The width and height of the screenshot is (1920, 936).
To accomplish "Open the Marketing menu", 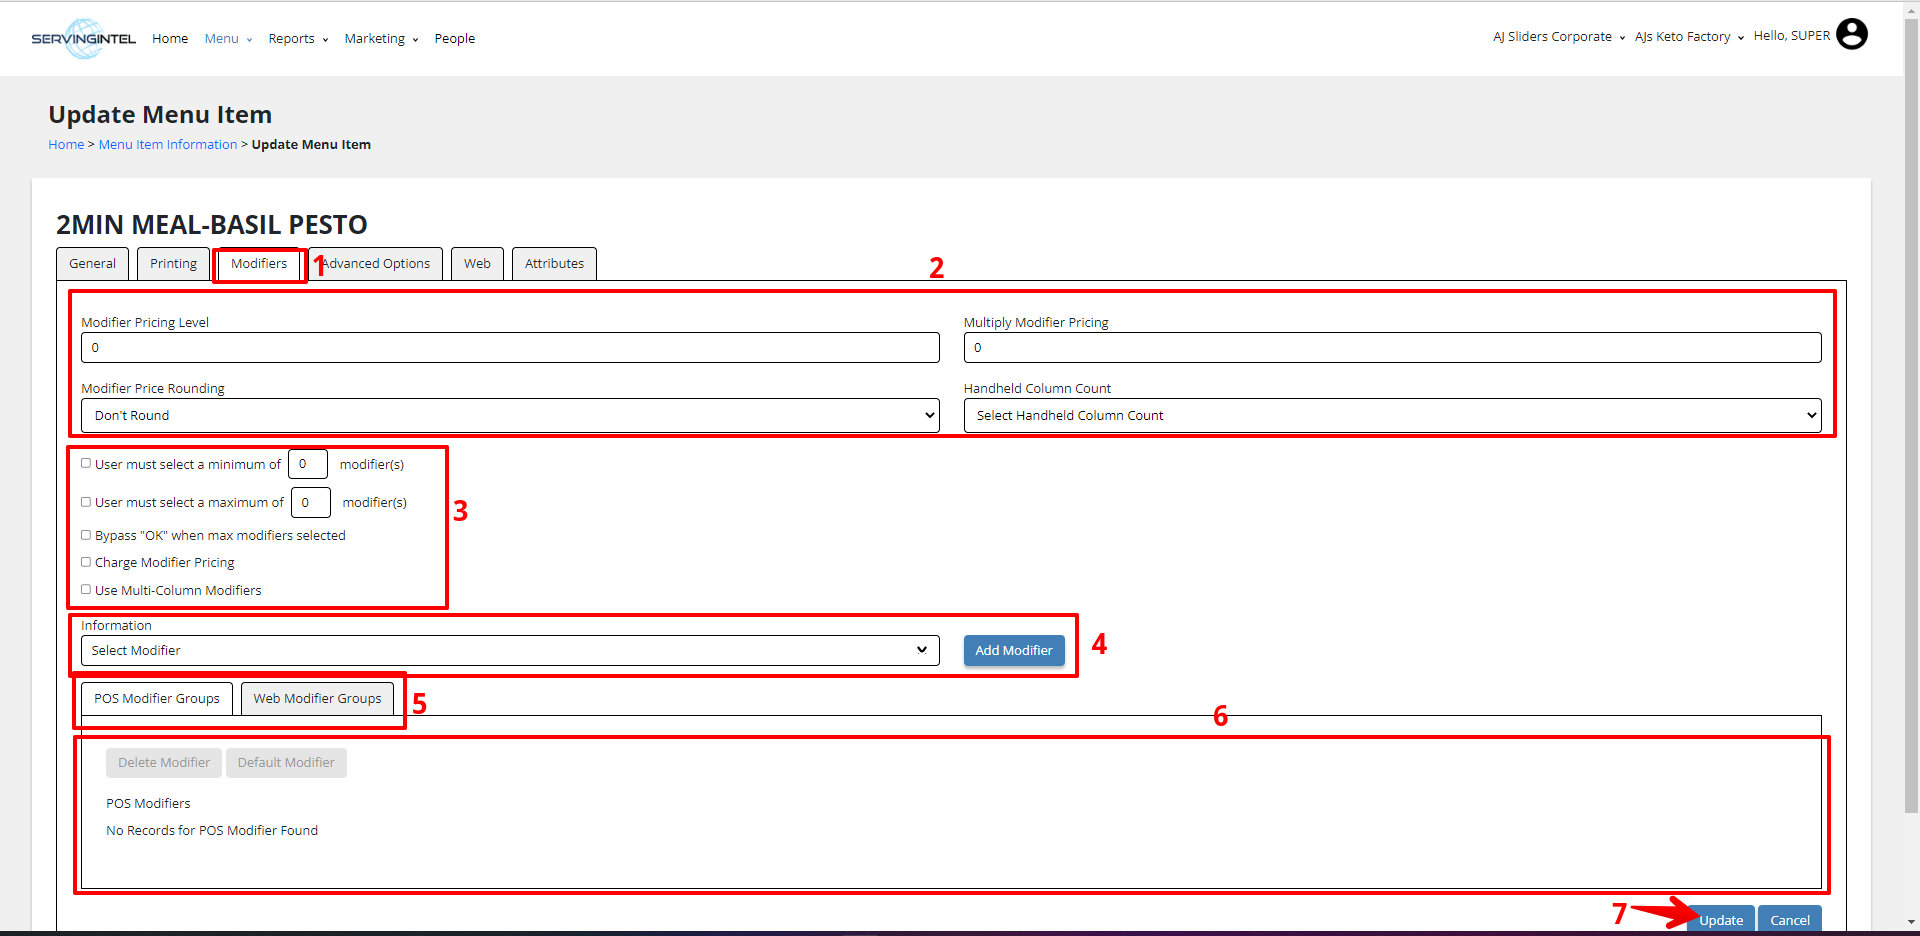I will click(380, 39).
